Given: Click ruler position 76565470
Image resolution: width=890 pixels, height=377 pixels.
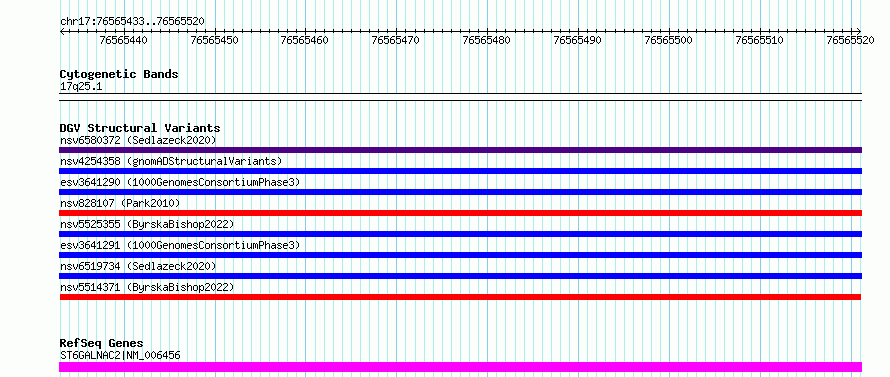Looking at the screenshot, I should tap(396, 40).
